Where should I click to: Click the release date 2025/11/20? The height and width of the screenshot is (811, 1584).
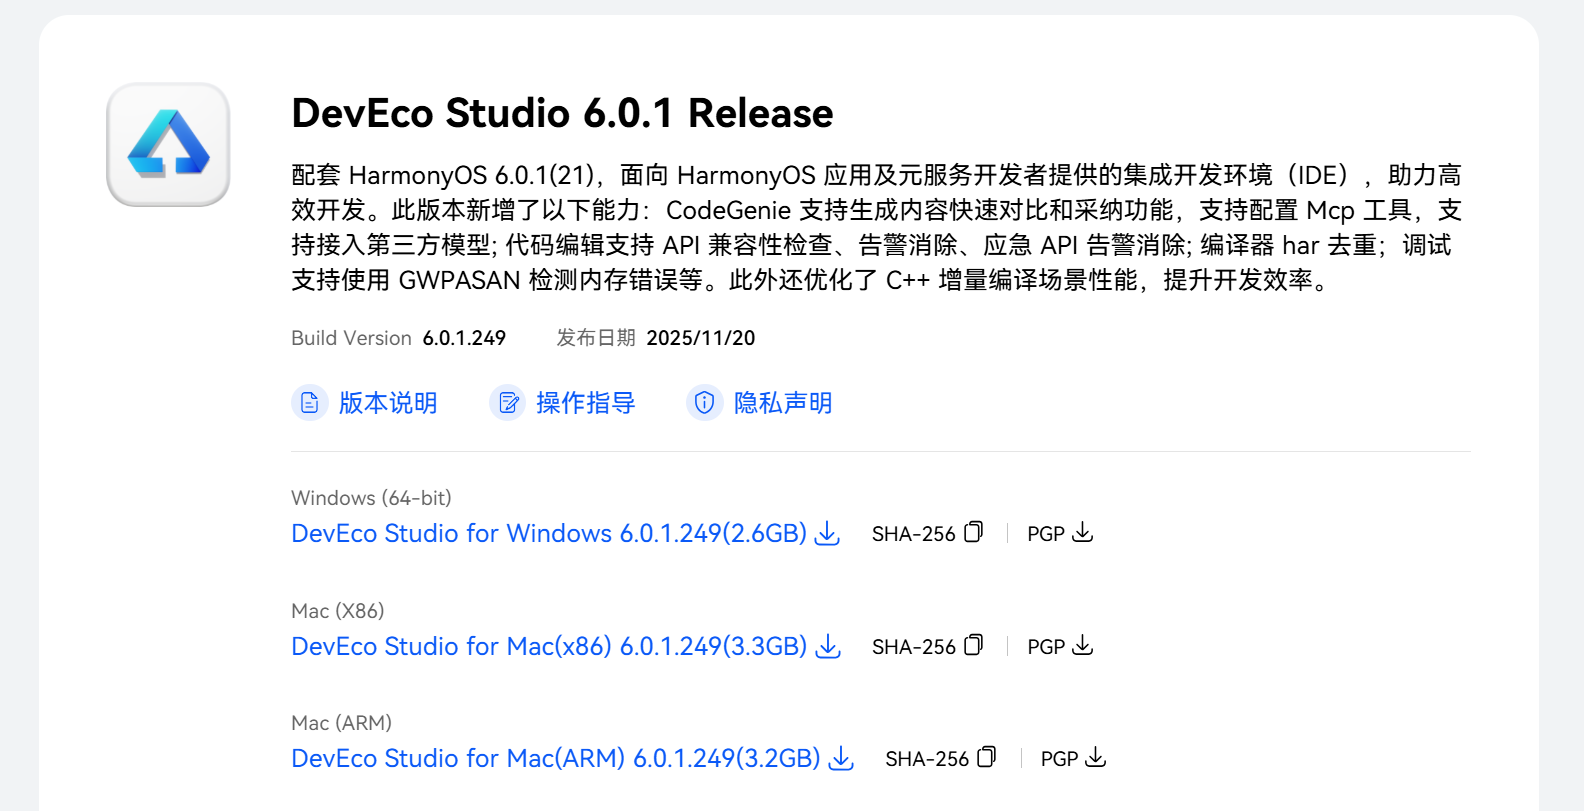(701, 338)
